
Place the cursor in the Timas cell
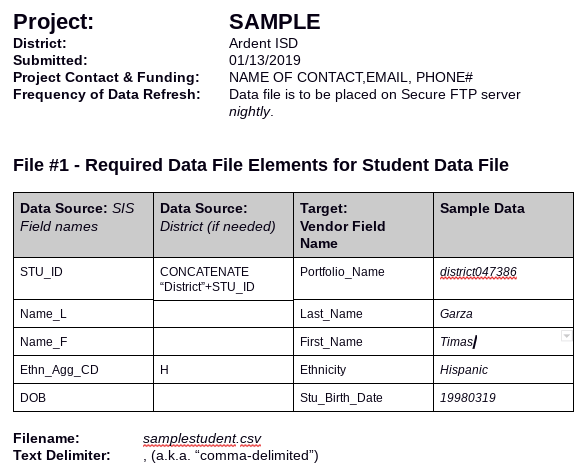coord(503,342)
